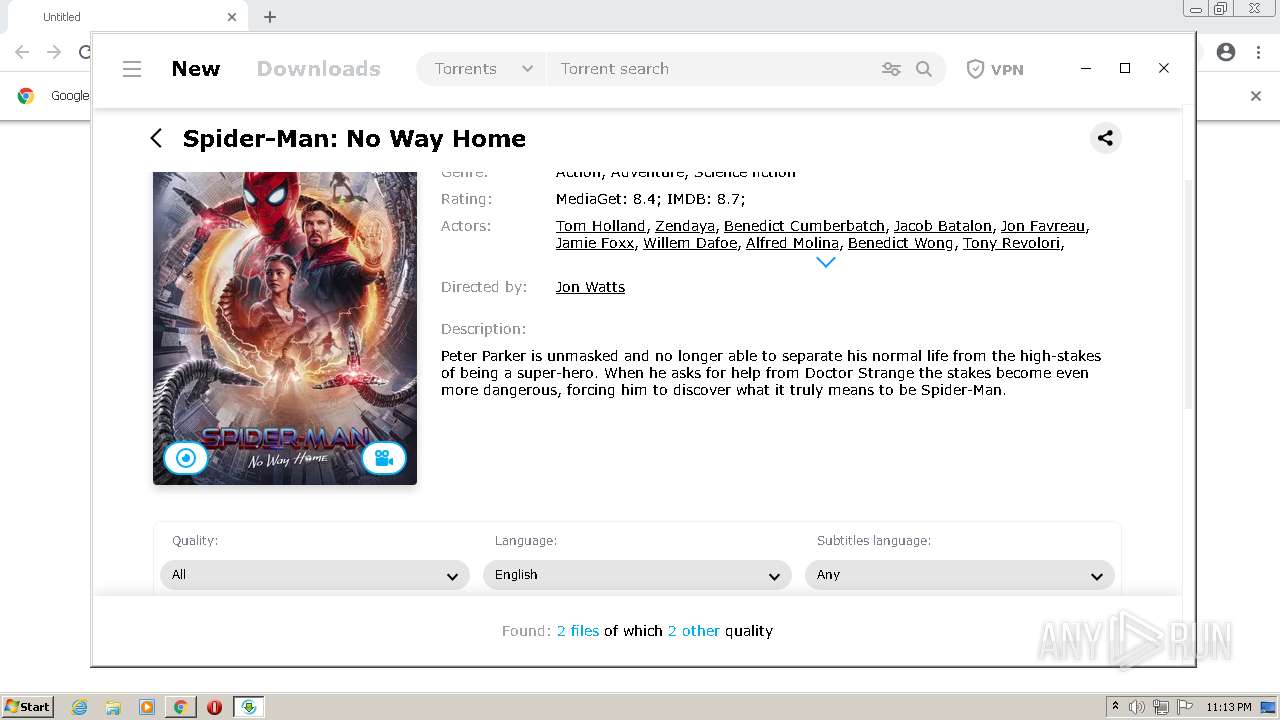Click the camera trailer icon on poster

coord(383,458)
